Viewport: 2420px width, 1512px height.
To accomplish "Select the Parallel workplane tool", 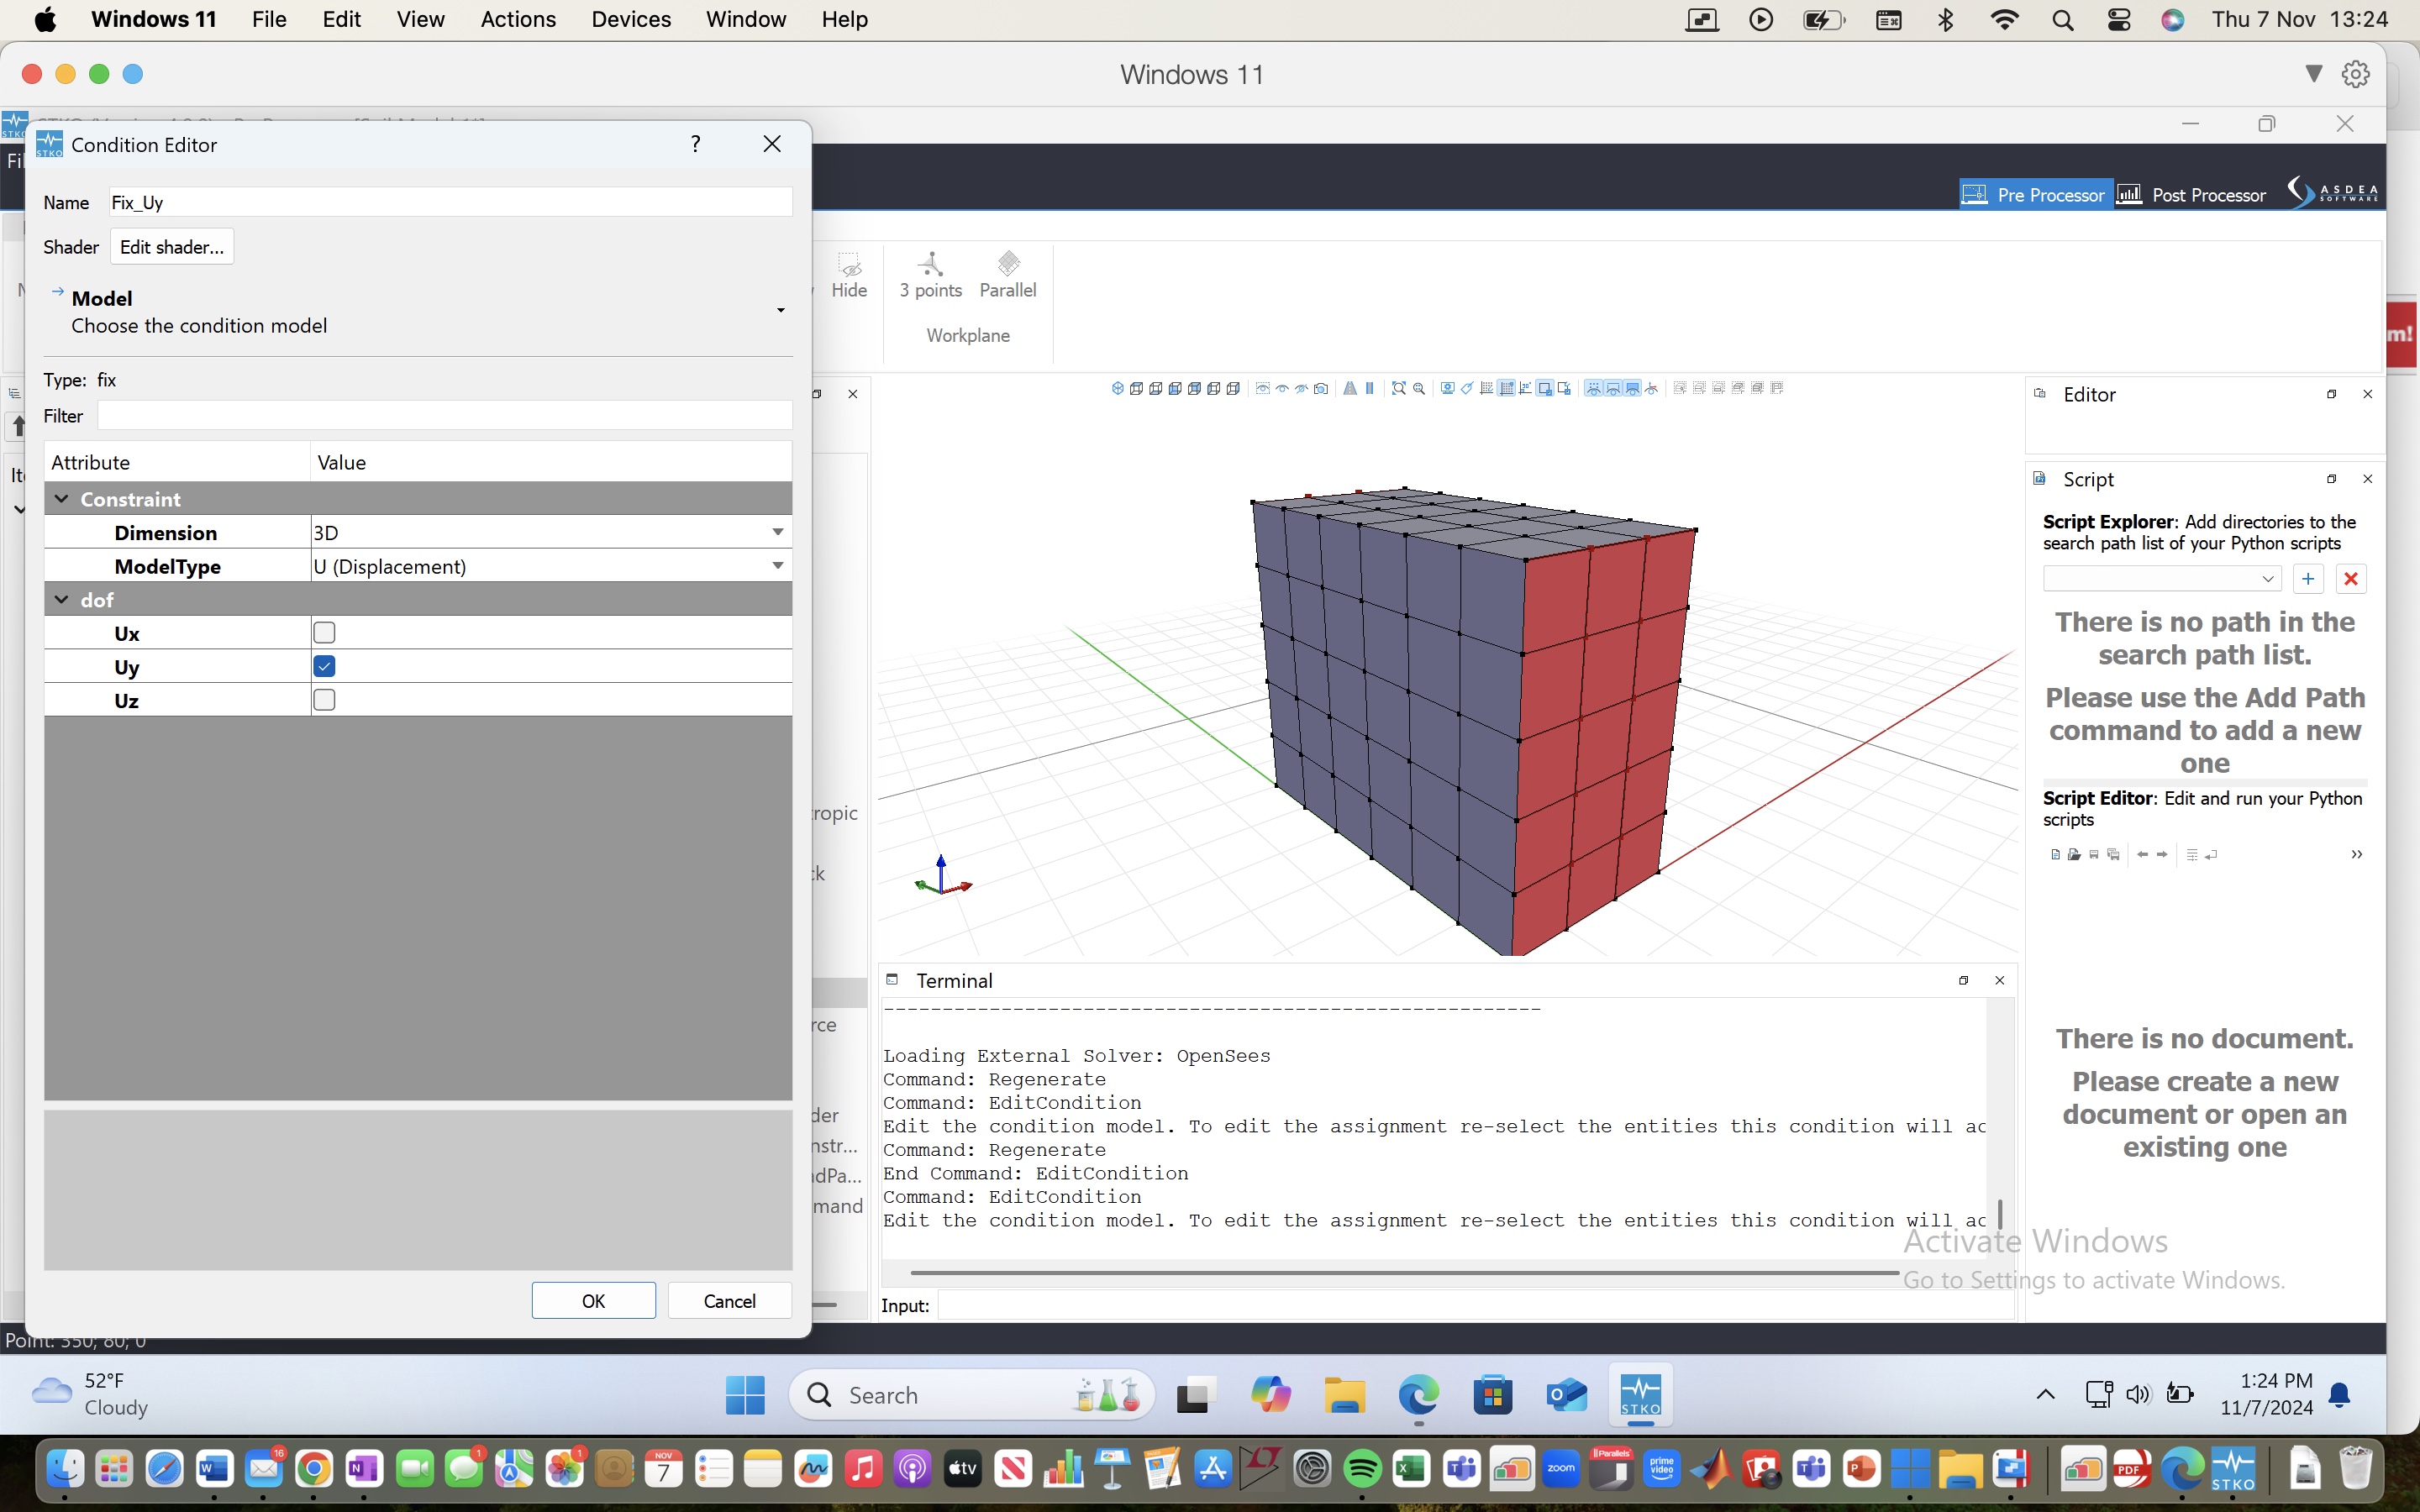I will click(x=1007, y=275).
